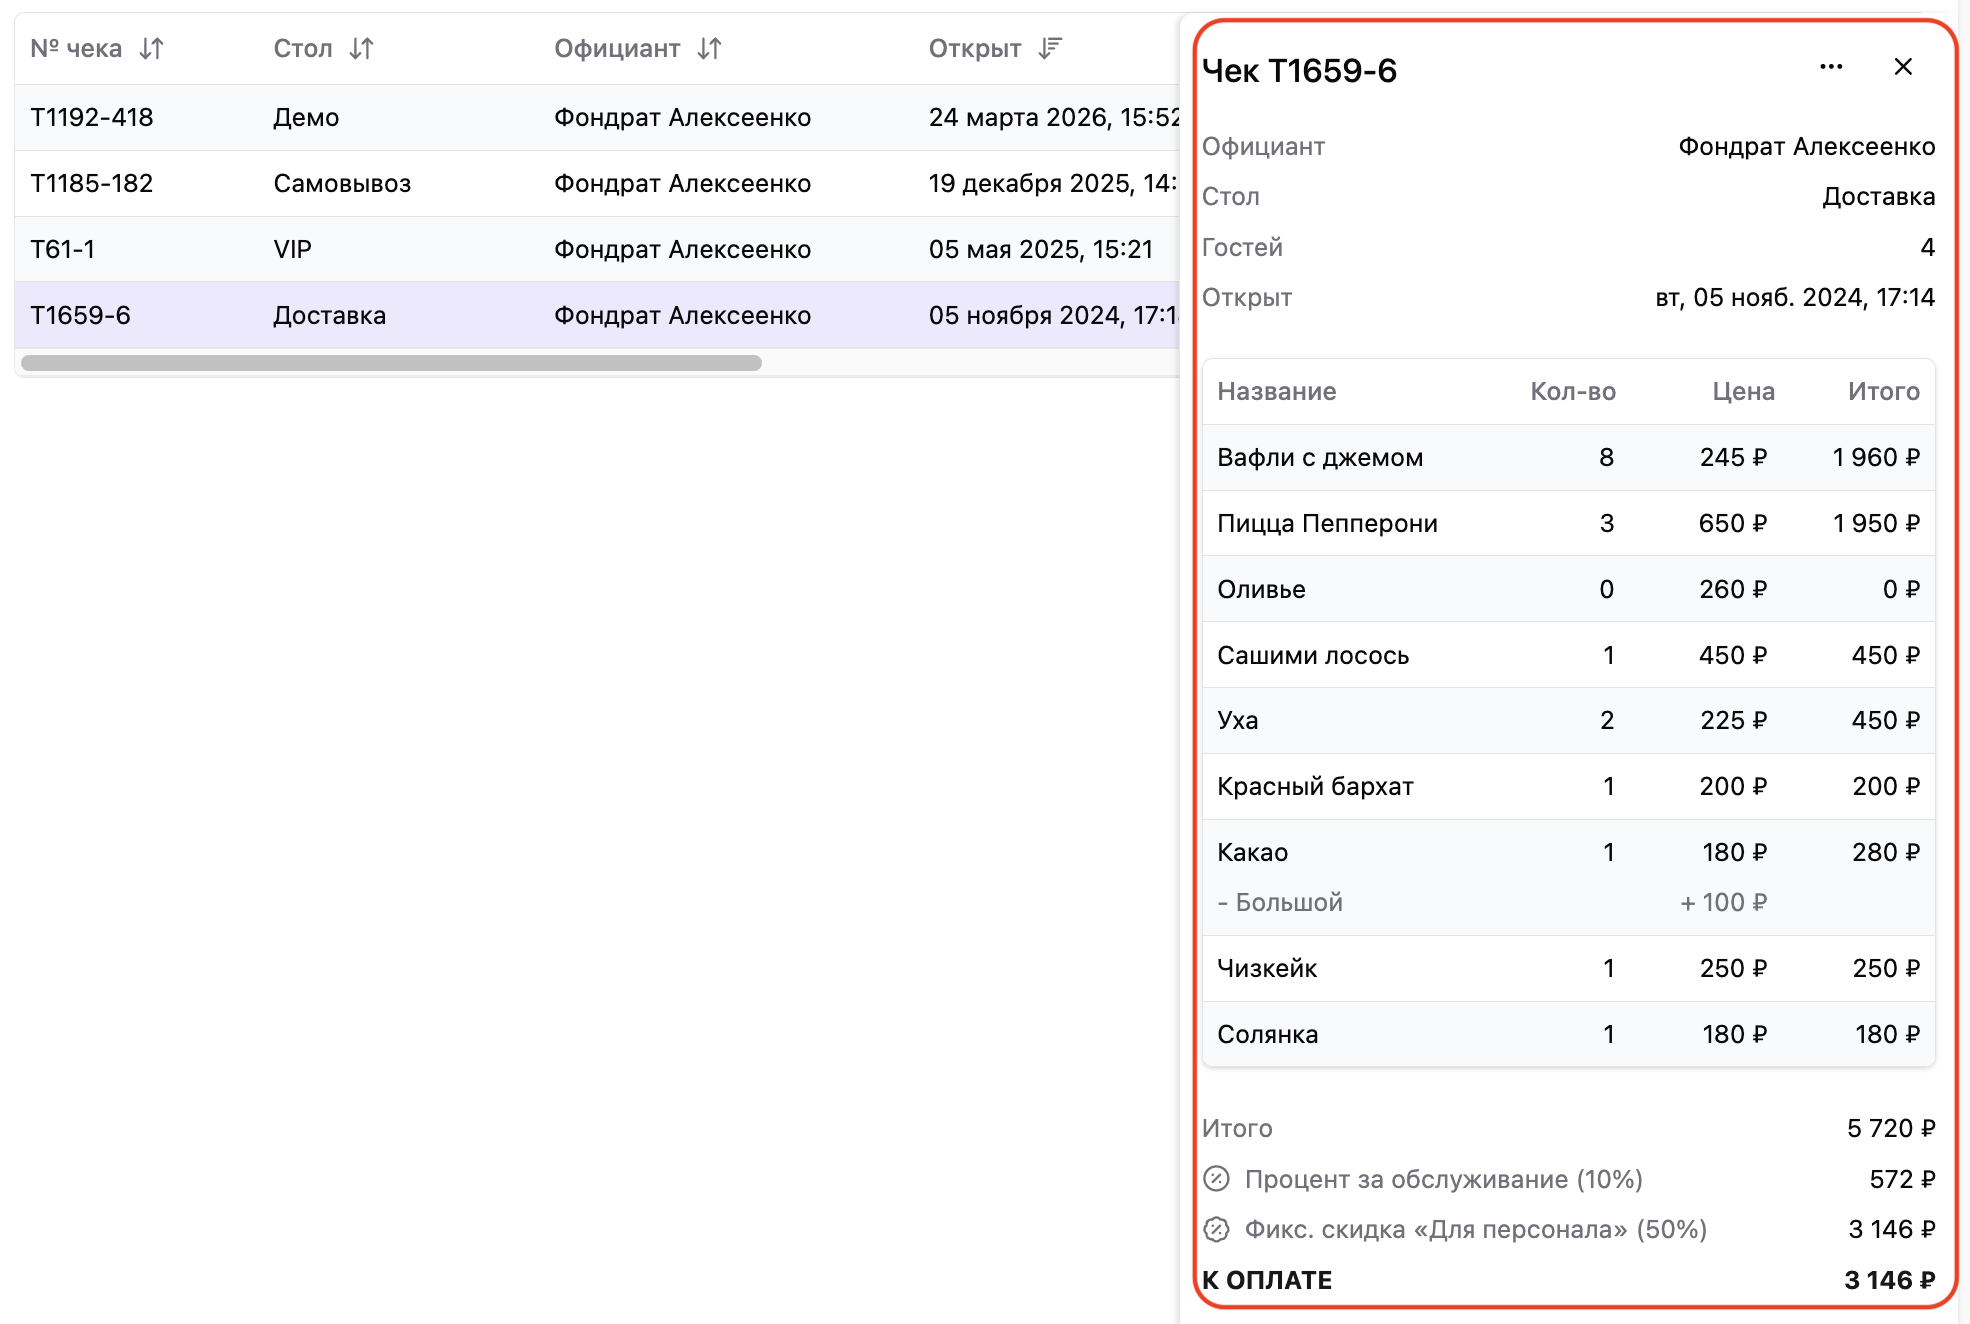
Task: Close the receipt T1659-6 panel
Action: coord(1903,67)
